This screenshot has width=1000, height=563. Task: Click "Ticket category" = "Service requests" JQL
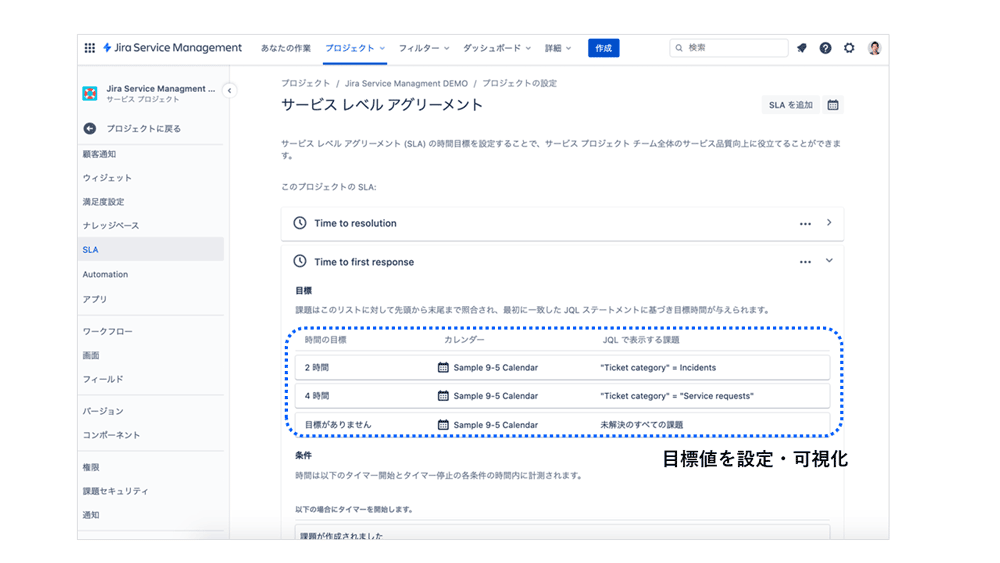tap(677, 396)
